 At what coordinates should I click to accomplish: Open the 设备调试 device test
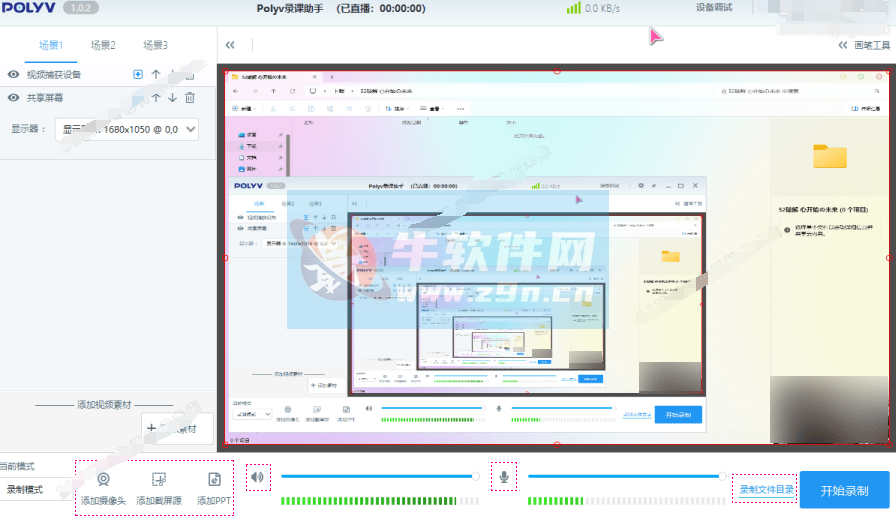click(x=714, y=8)
